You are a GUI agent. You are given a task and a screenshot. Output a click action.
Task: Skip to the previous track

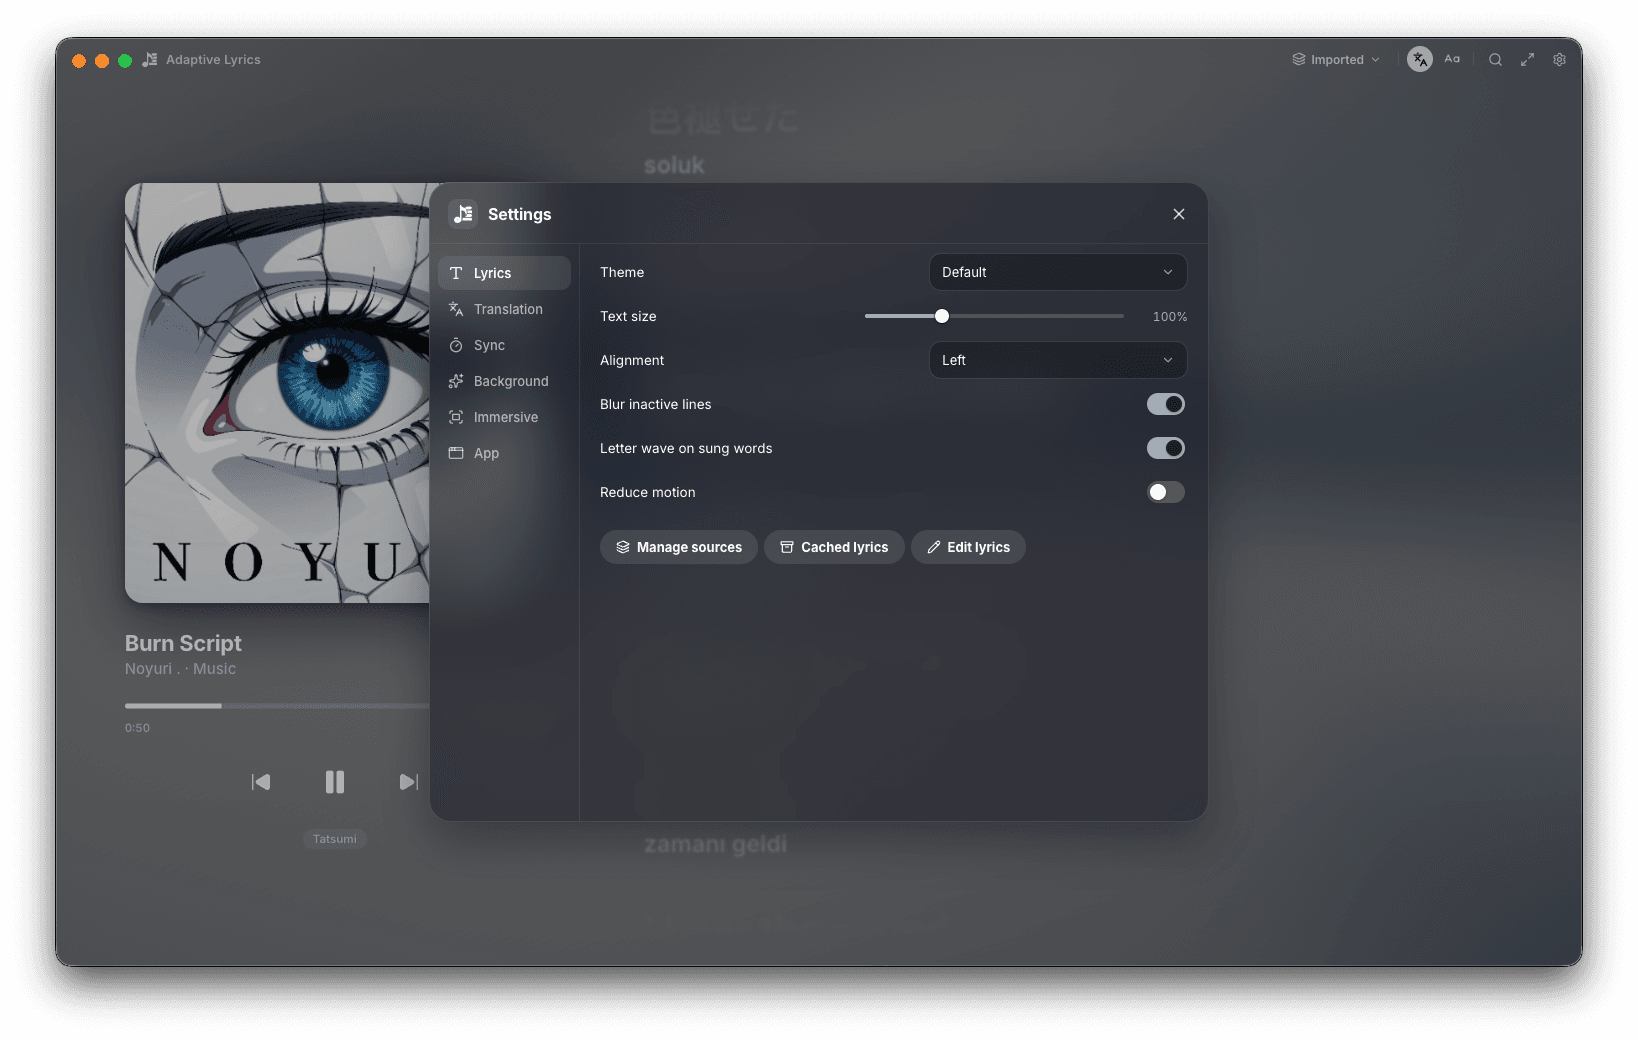pyautogui.click(x=261, y=782)
